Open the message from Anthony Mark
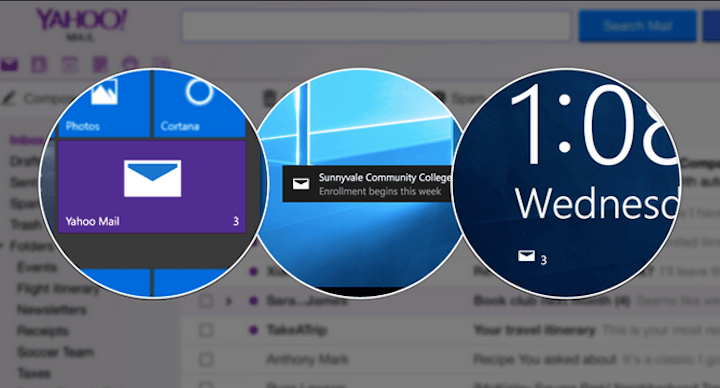This screenshot has width=720, height=388. 307,359
